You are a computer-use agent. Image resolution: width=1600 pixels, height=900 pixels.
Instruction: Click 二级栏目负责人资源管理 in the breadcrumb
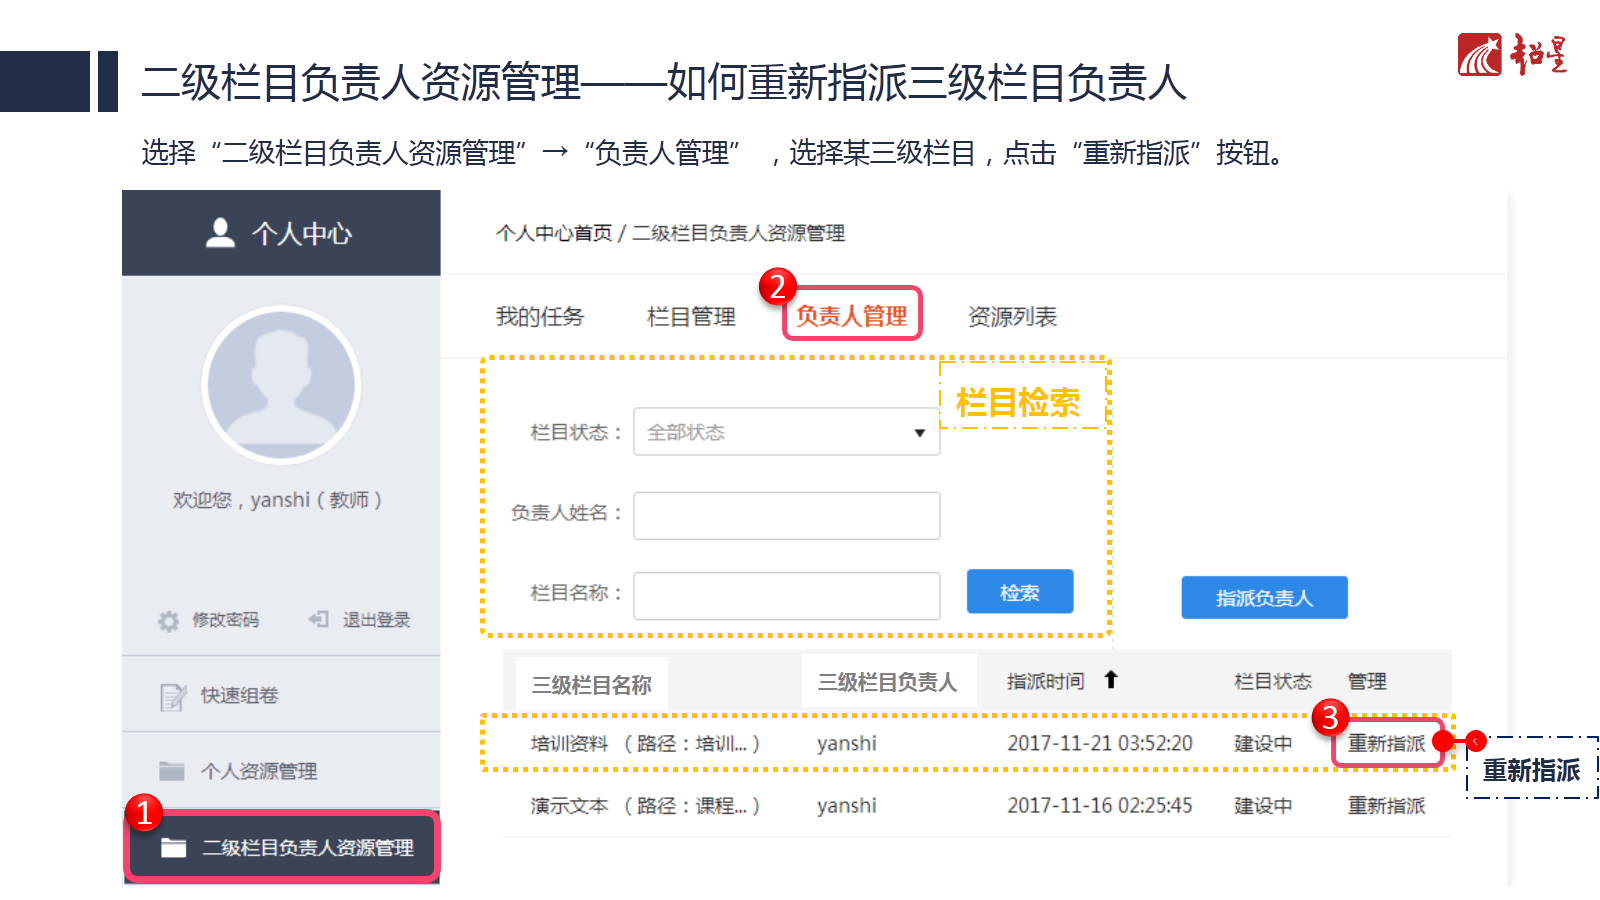[738, 233]
